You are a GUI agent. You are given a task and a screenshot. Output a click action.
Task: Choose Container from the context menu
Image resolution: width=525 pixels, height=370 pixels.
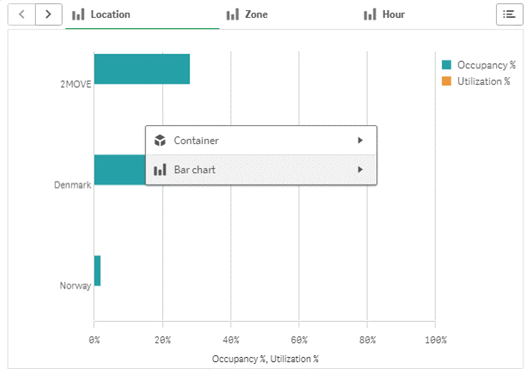pyautogui.click(x=261, y=140)
